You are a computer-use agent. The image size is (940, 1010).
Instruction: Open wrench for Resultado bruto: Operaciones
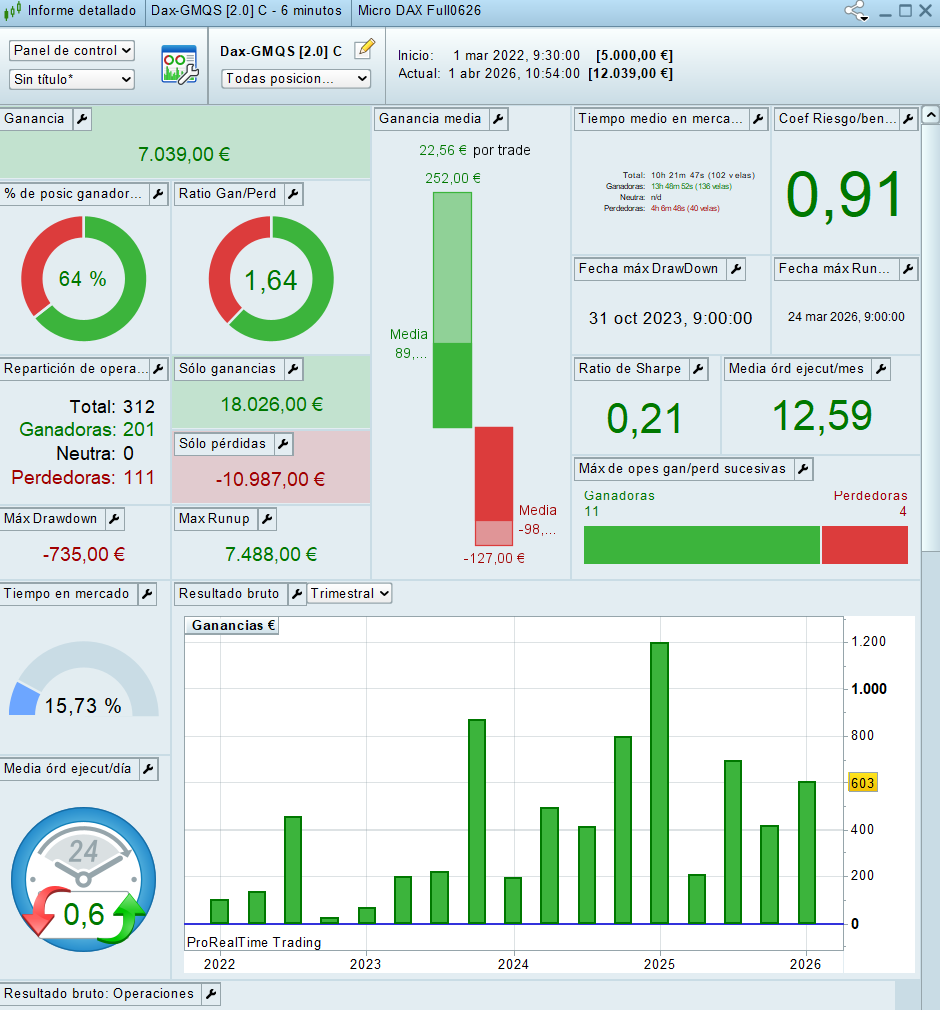(x=210, y=994)
